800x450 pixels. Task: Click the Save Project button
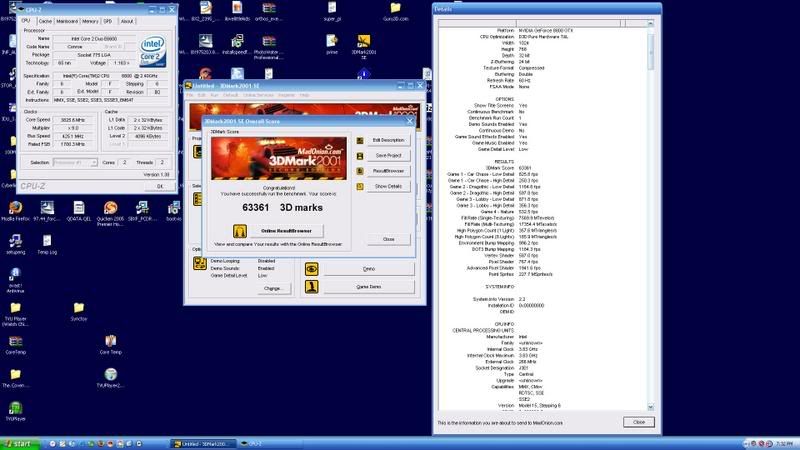tap(388, 156)
